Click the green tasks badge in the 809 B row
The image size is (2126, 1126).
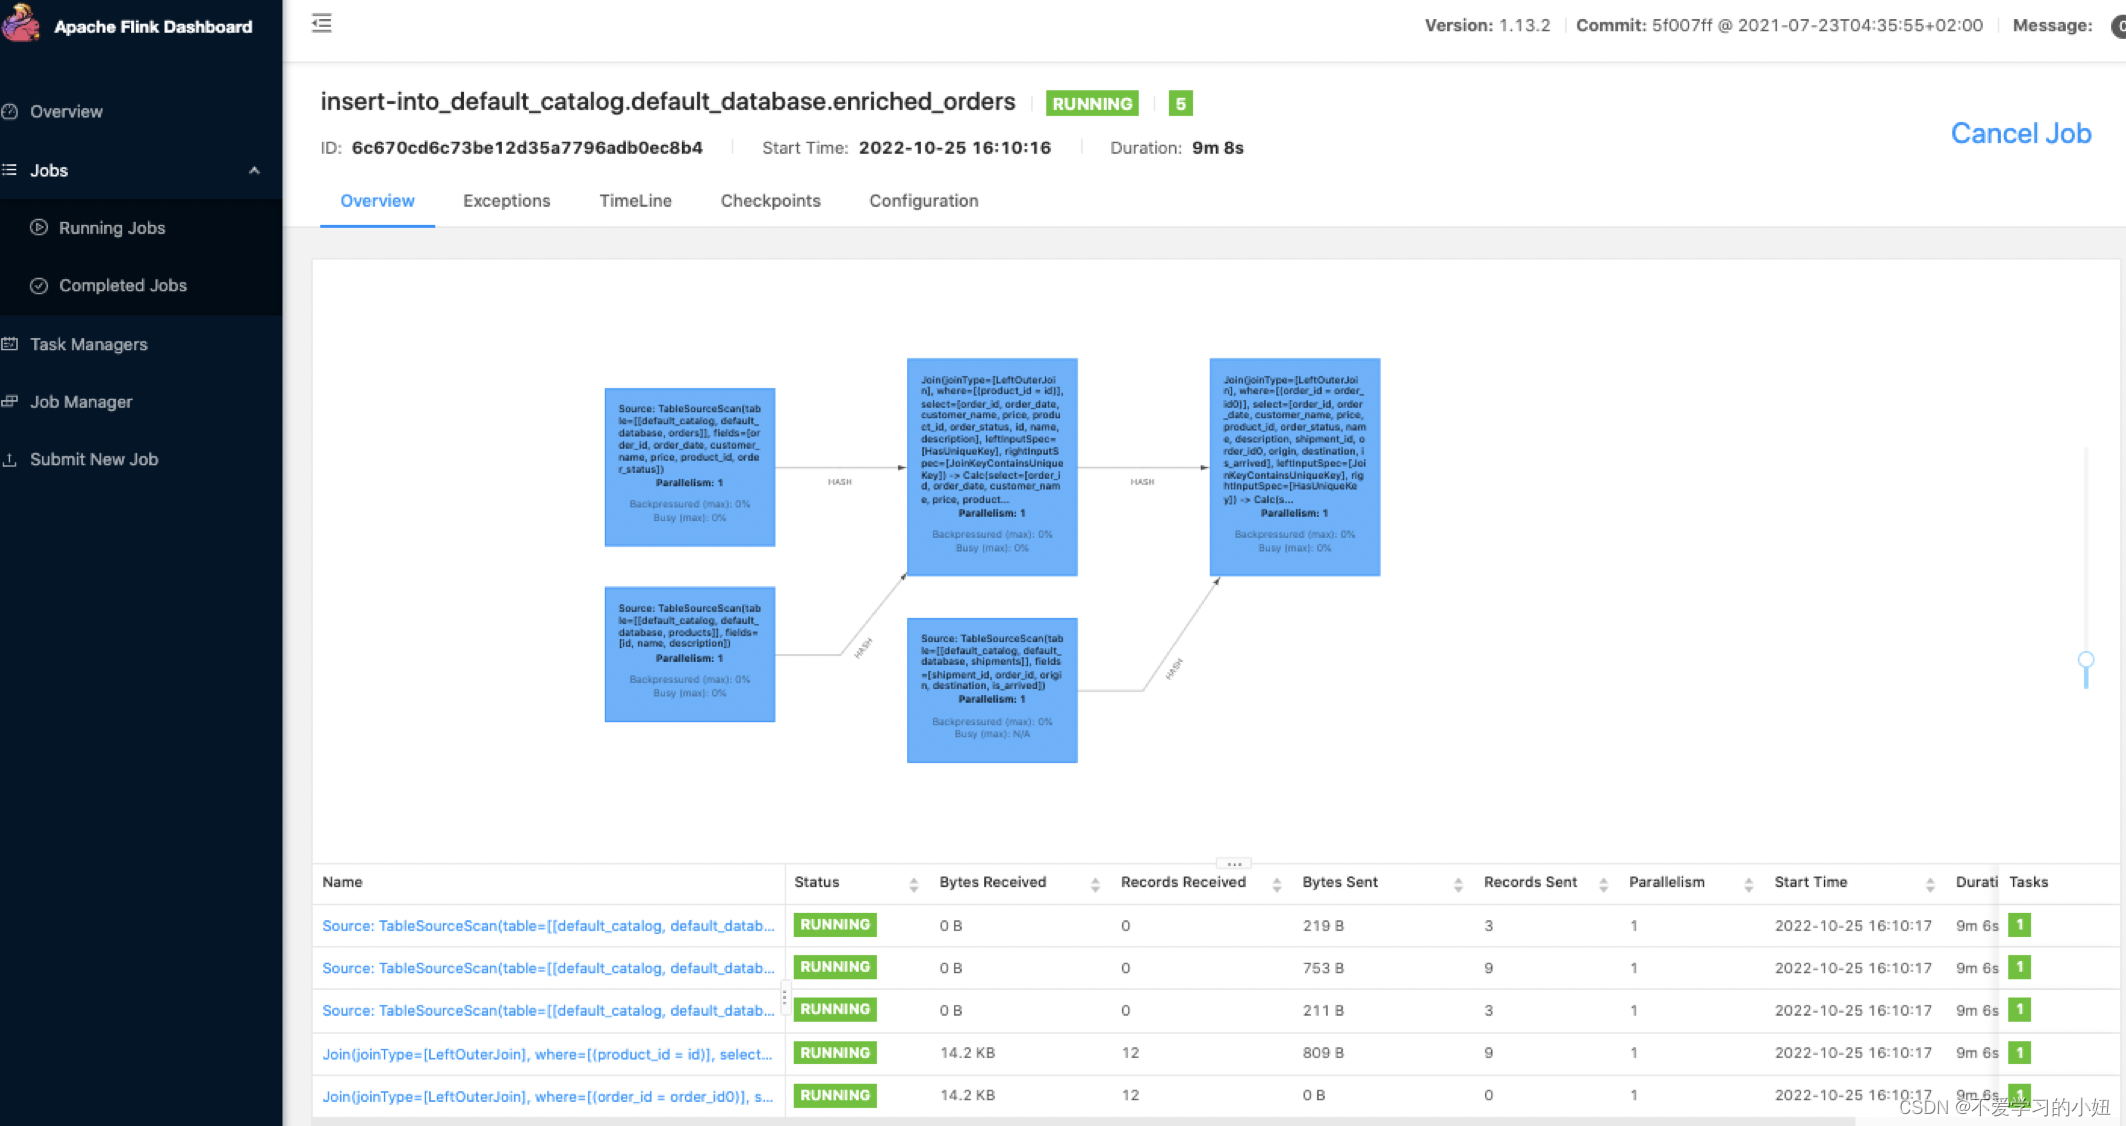coord(2019,1053)
